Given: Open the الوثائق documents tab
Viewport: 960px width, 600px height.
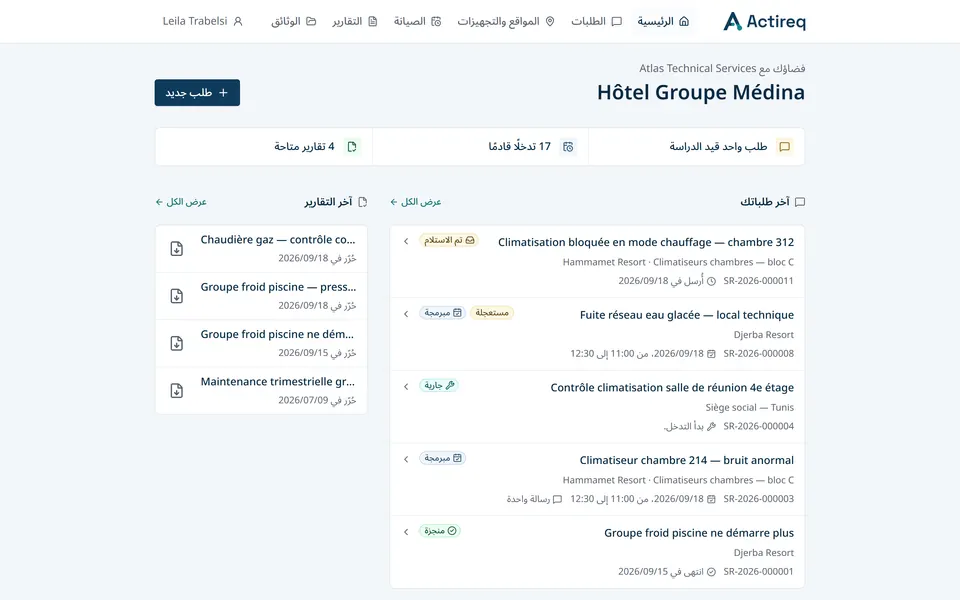Looking at the screenshot, I should point(293,21).
